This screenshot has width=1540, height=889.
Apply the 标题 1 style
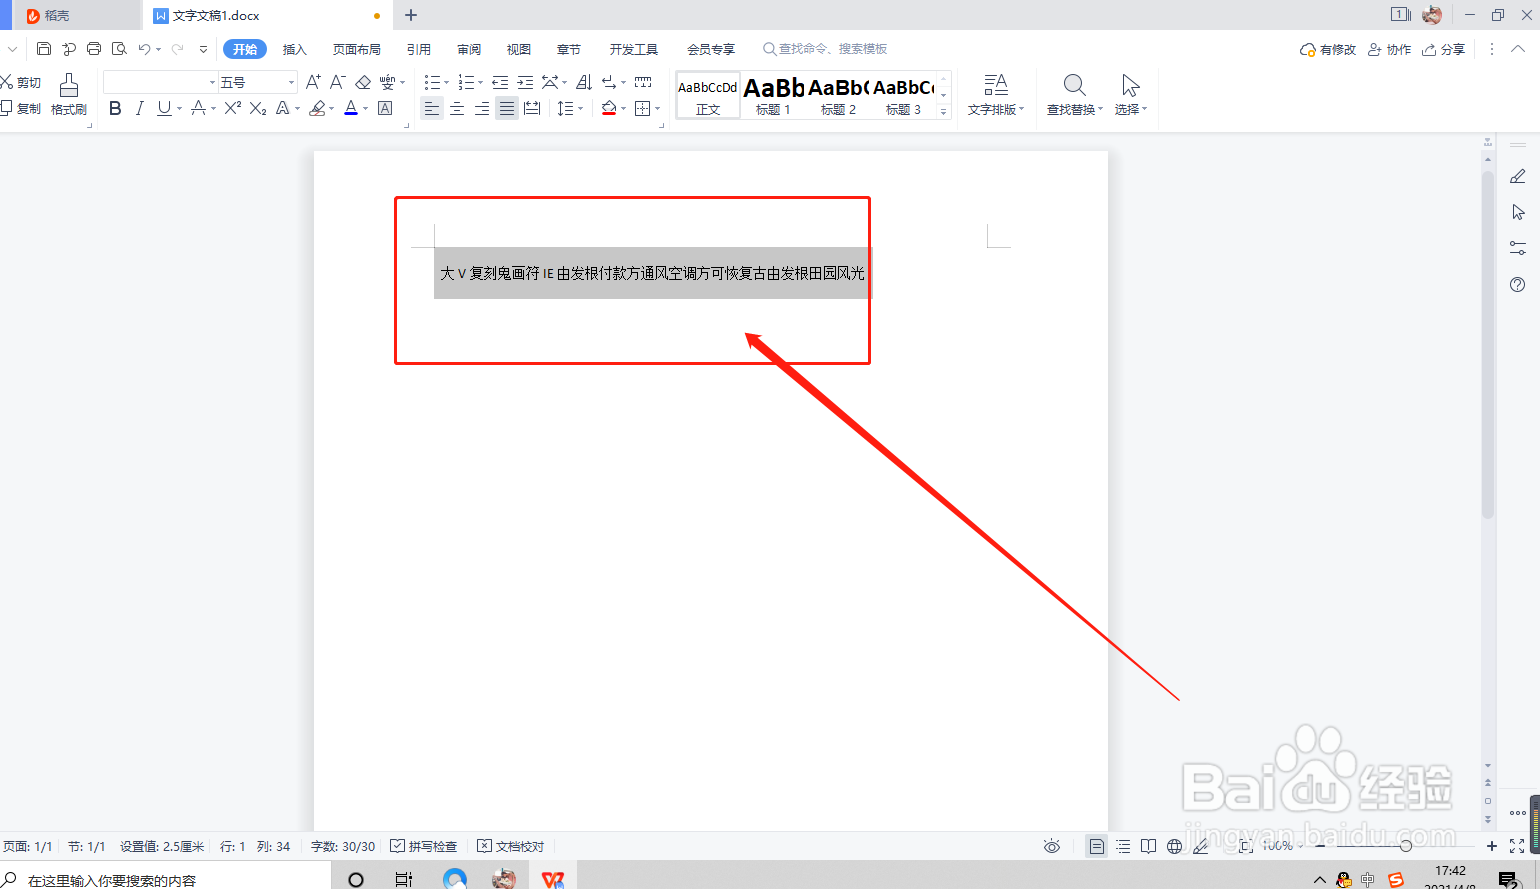tap(773, 95)
